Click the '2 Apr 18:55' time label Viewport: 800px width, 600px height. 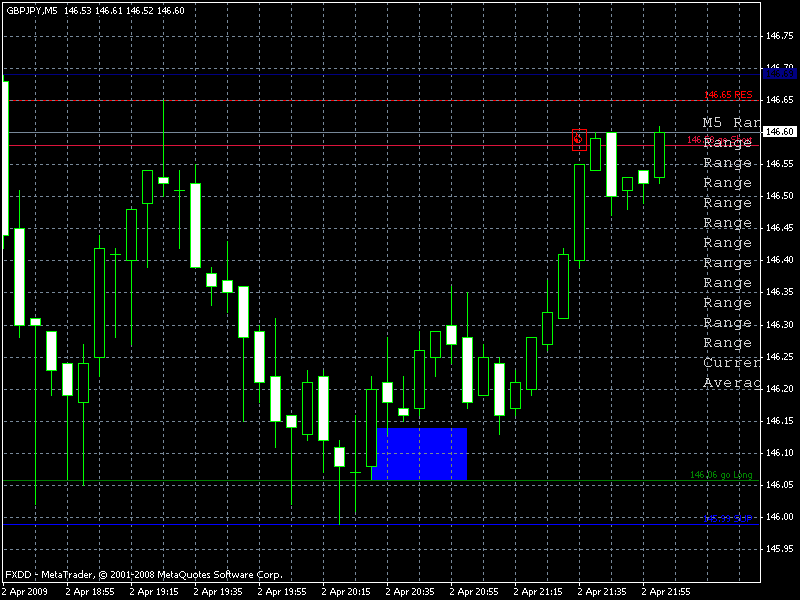coord(90,592)
